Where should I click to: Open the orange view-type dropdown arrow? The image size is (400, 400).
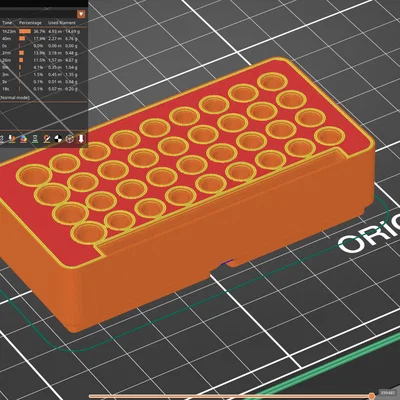pyautogui.click(x=81, y=14)
